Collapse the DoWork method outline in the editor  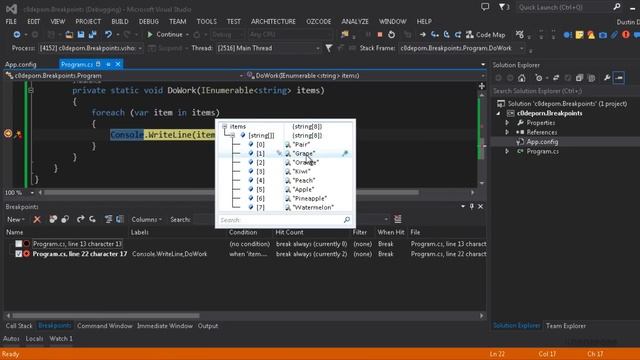(x=31, y=90)
